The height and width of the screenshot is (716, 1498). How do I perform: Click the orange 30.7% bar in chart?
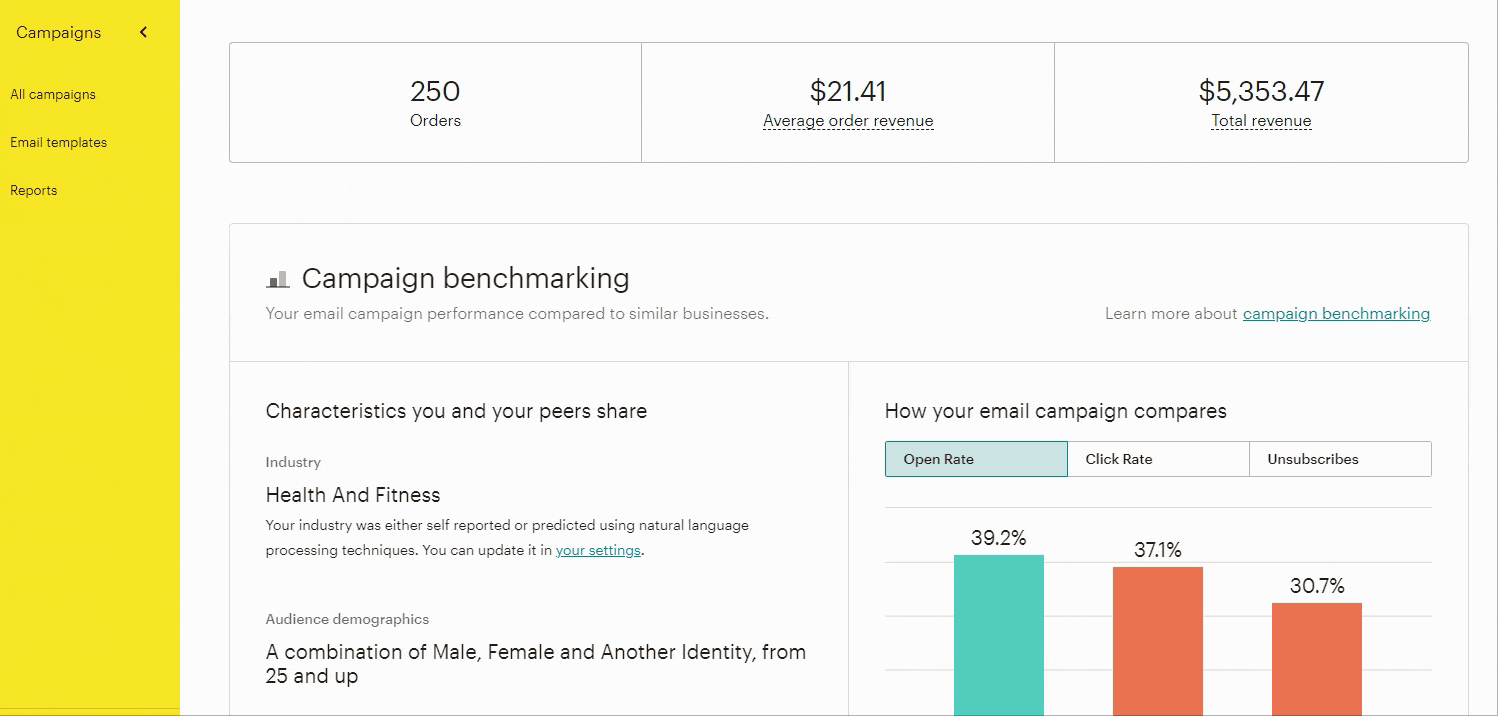point(1317,659)
